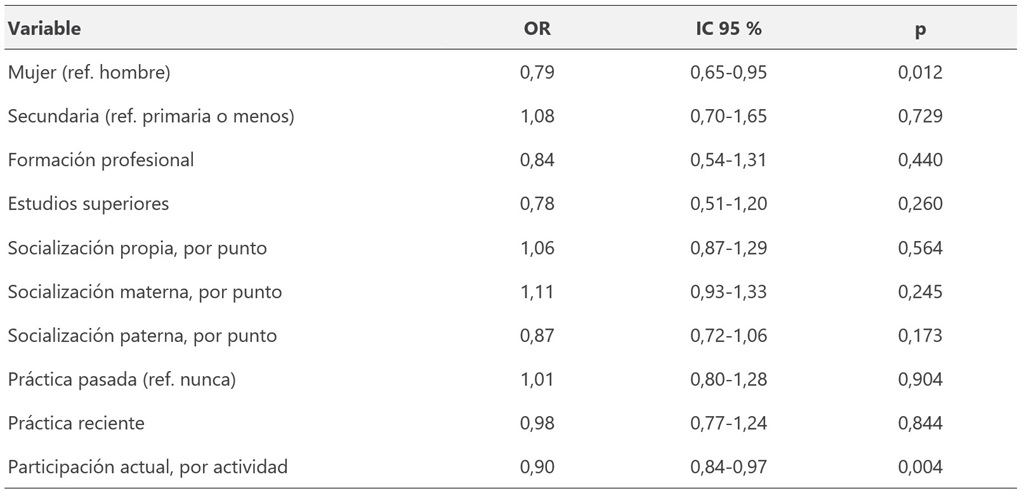Click Socialización materna, por punto label
1024x491 pixels.
(145, 292)
